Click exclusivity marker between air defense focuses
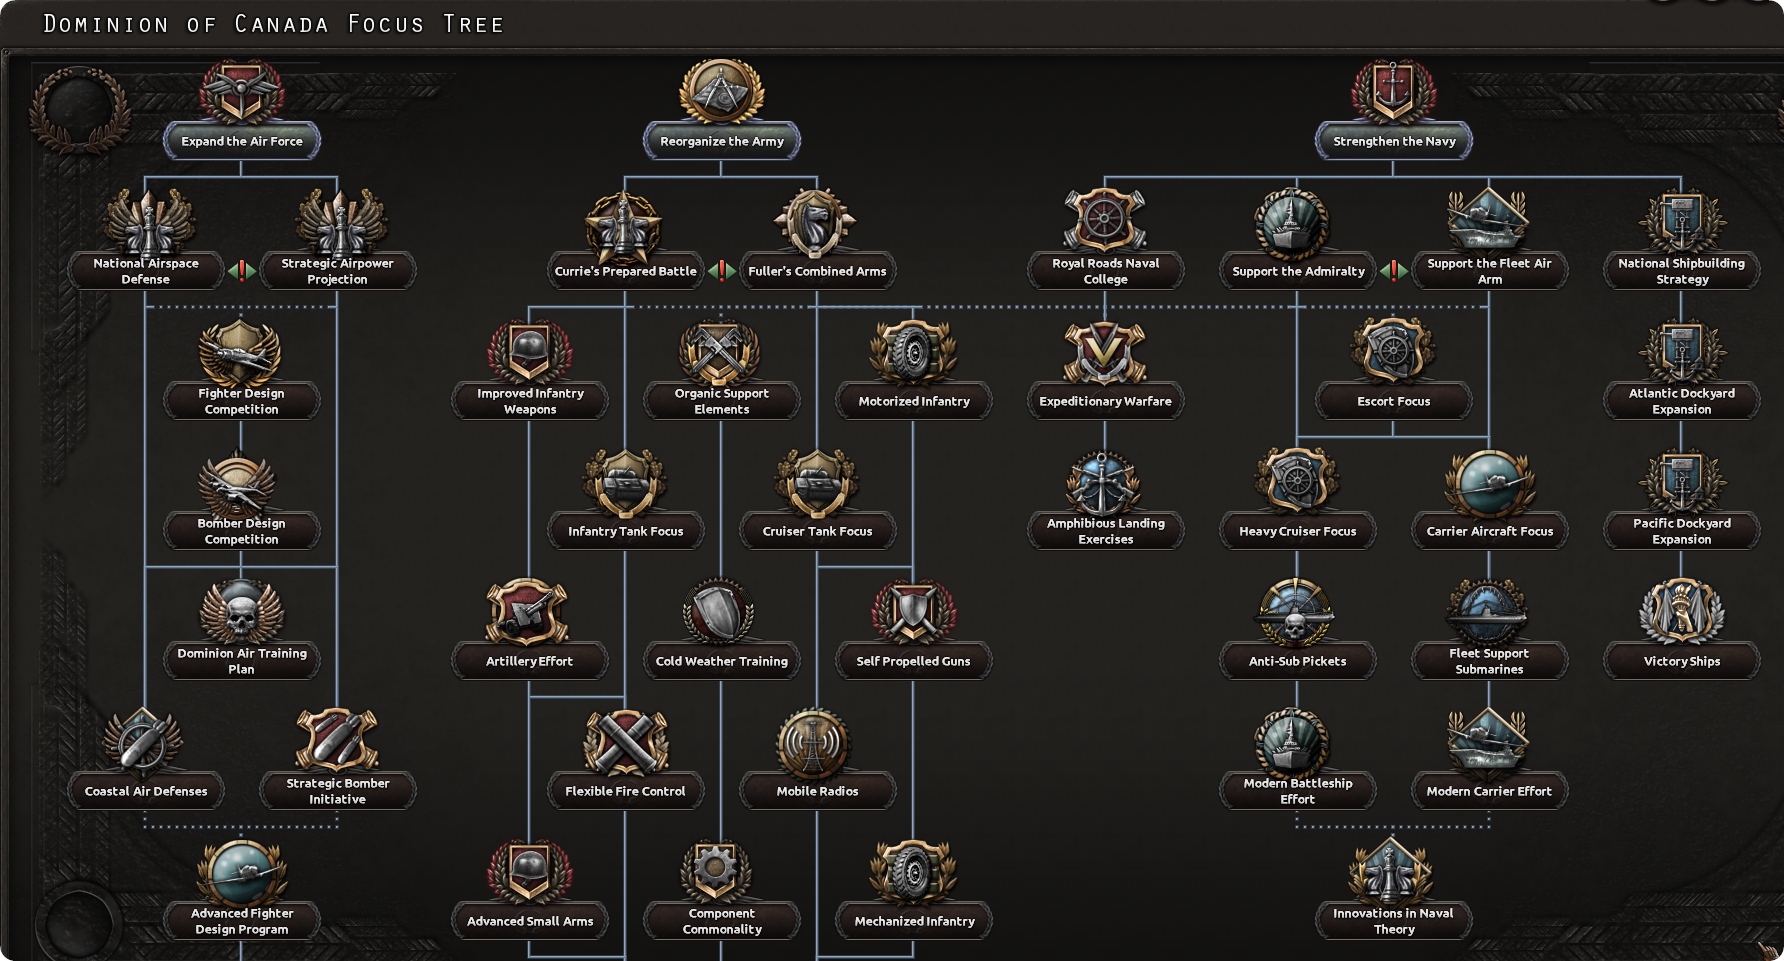Image resolution: width=1784 pixels, height=961 pixels. (241, 271)
